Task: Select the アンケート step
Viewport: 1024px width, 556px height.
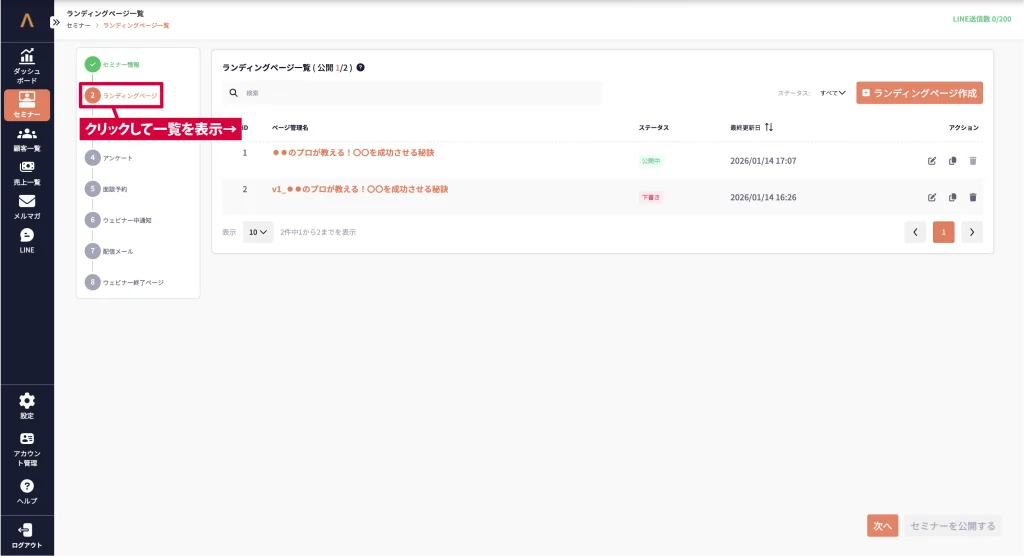Action: [117, 158]
